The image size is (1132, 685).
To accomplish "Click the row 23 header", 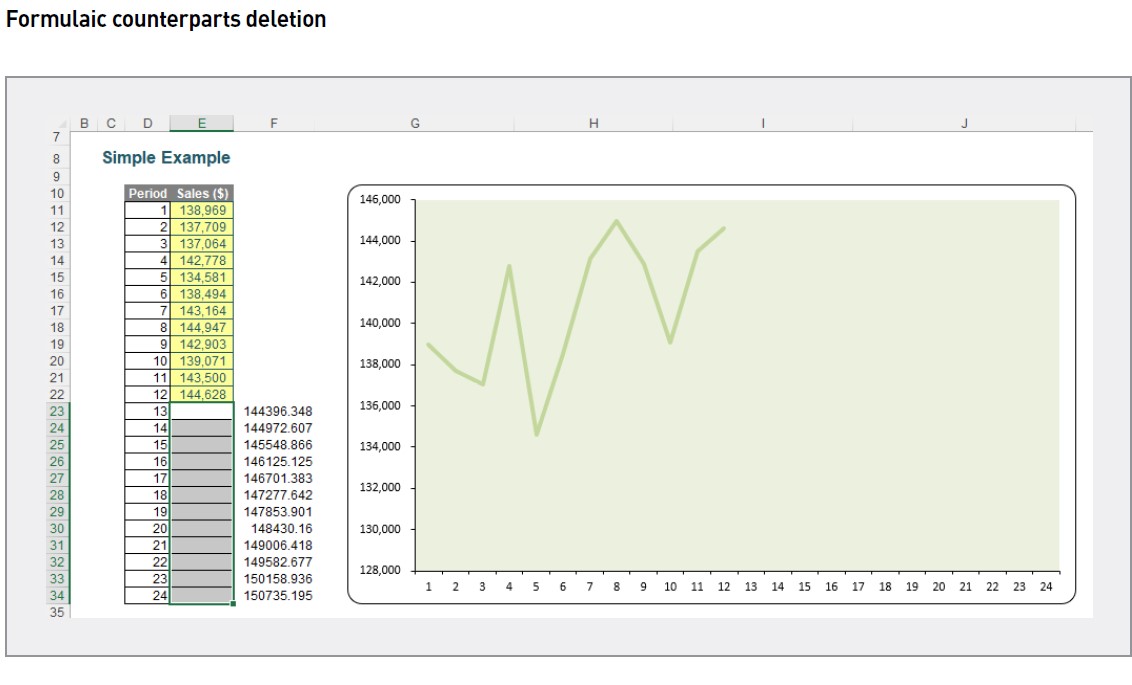I will pyautogui.click(x=58, y=408).
